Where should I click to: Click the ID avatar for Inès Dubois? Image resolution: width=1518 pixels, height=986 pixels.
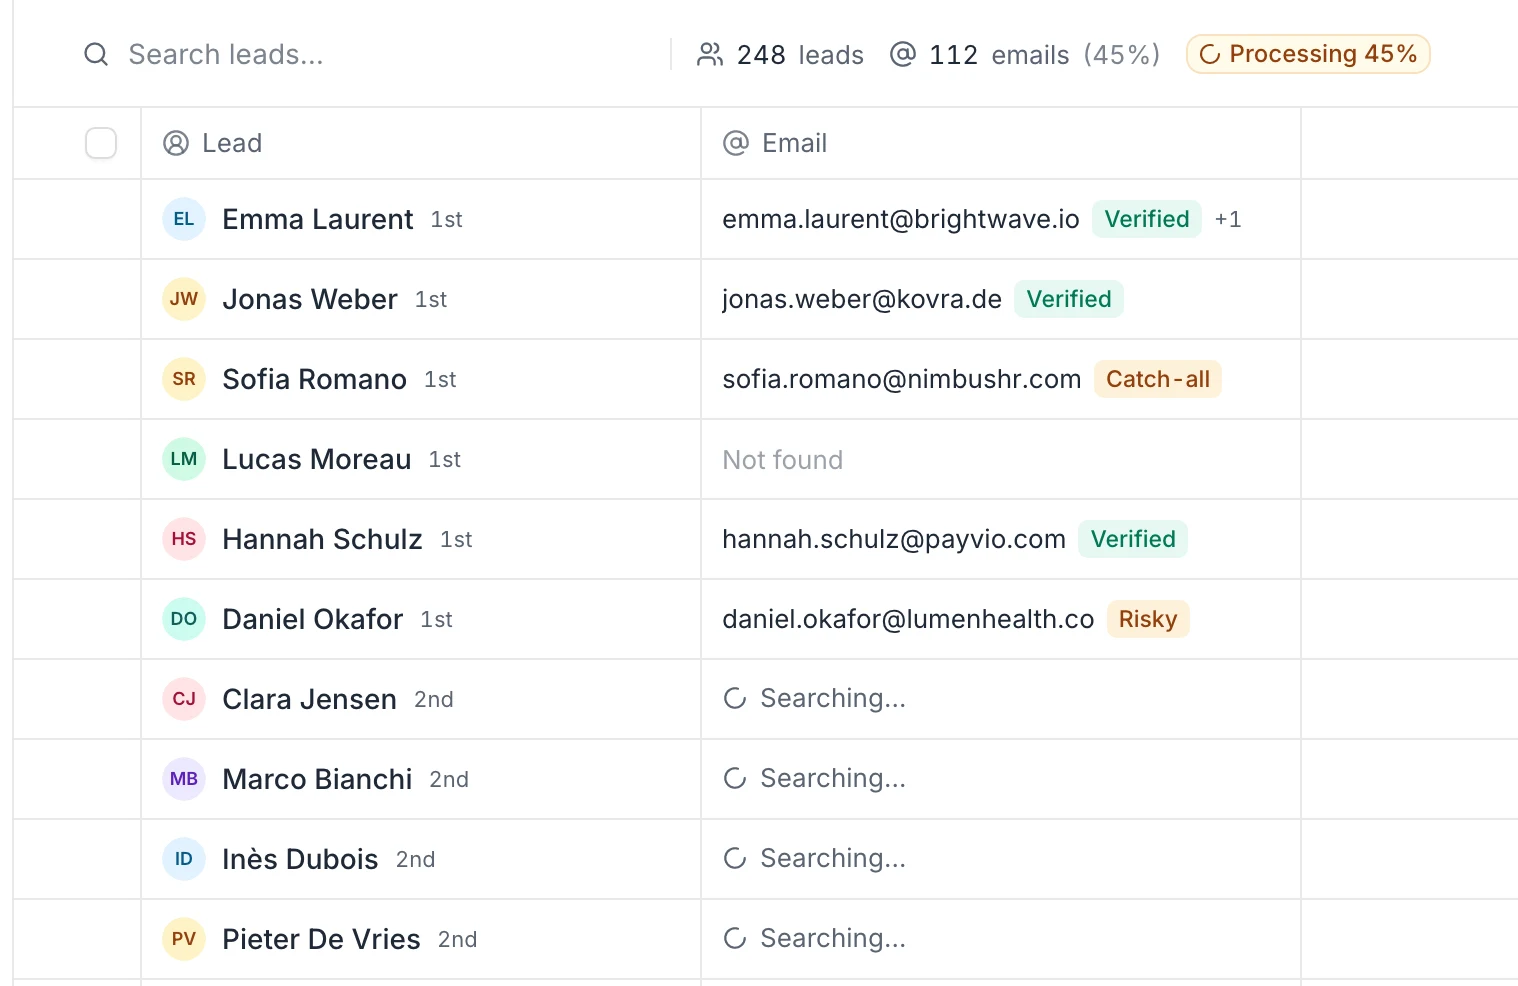pyautogui.click(x=184, y=859)
